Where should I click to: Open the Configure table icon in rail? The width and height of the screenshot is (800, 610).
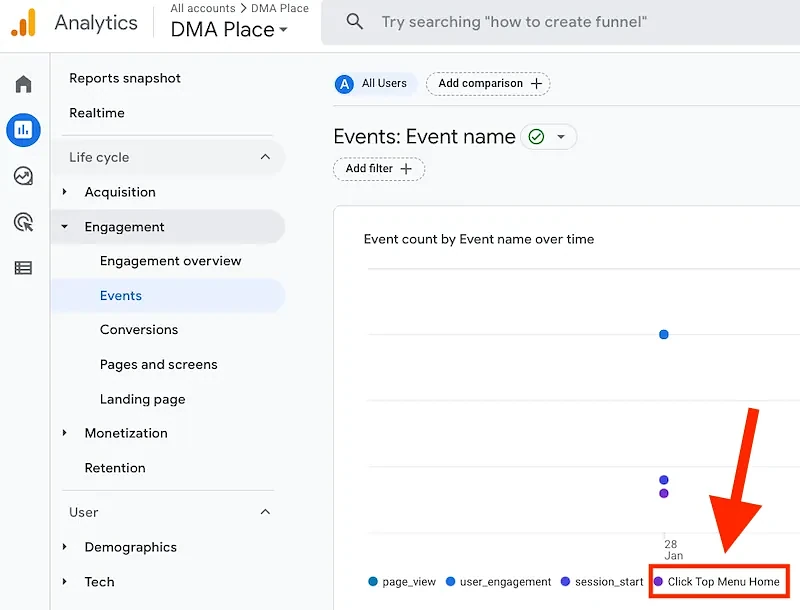pos(23,268)
